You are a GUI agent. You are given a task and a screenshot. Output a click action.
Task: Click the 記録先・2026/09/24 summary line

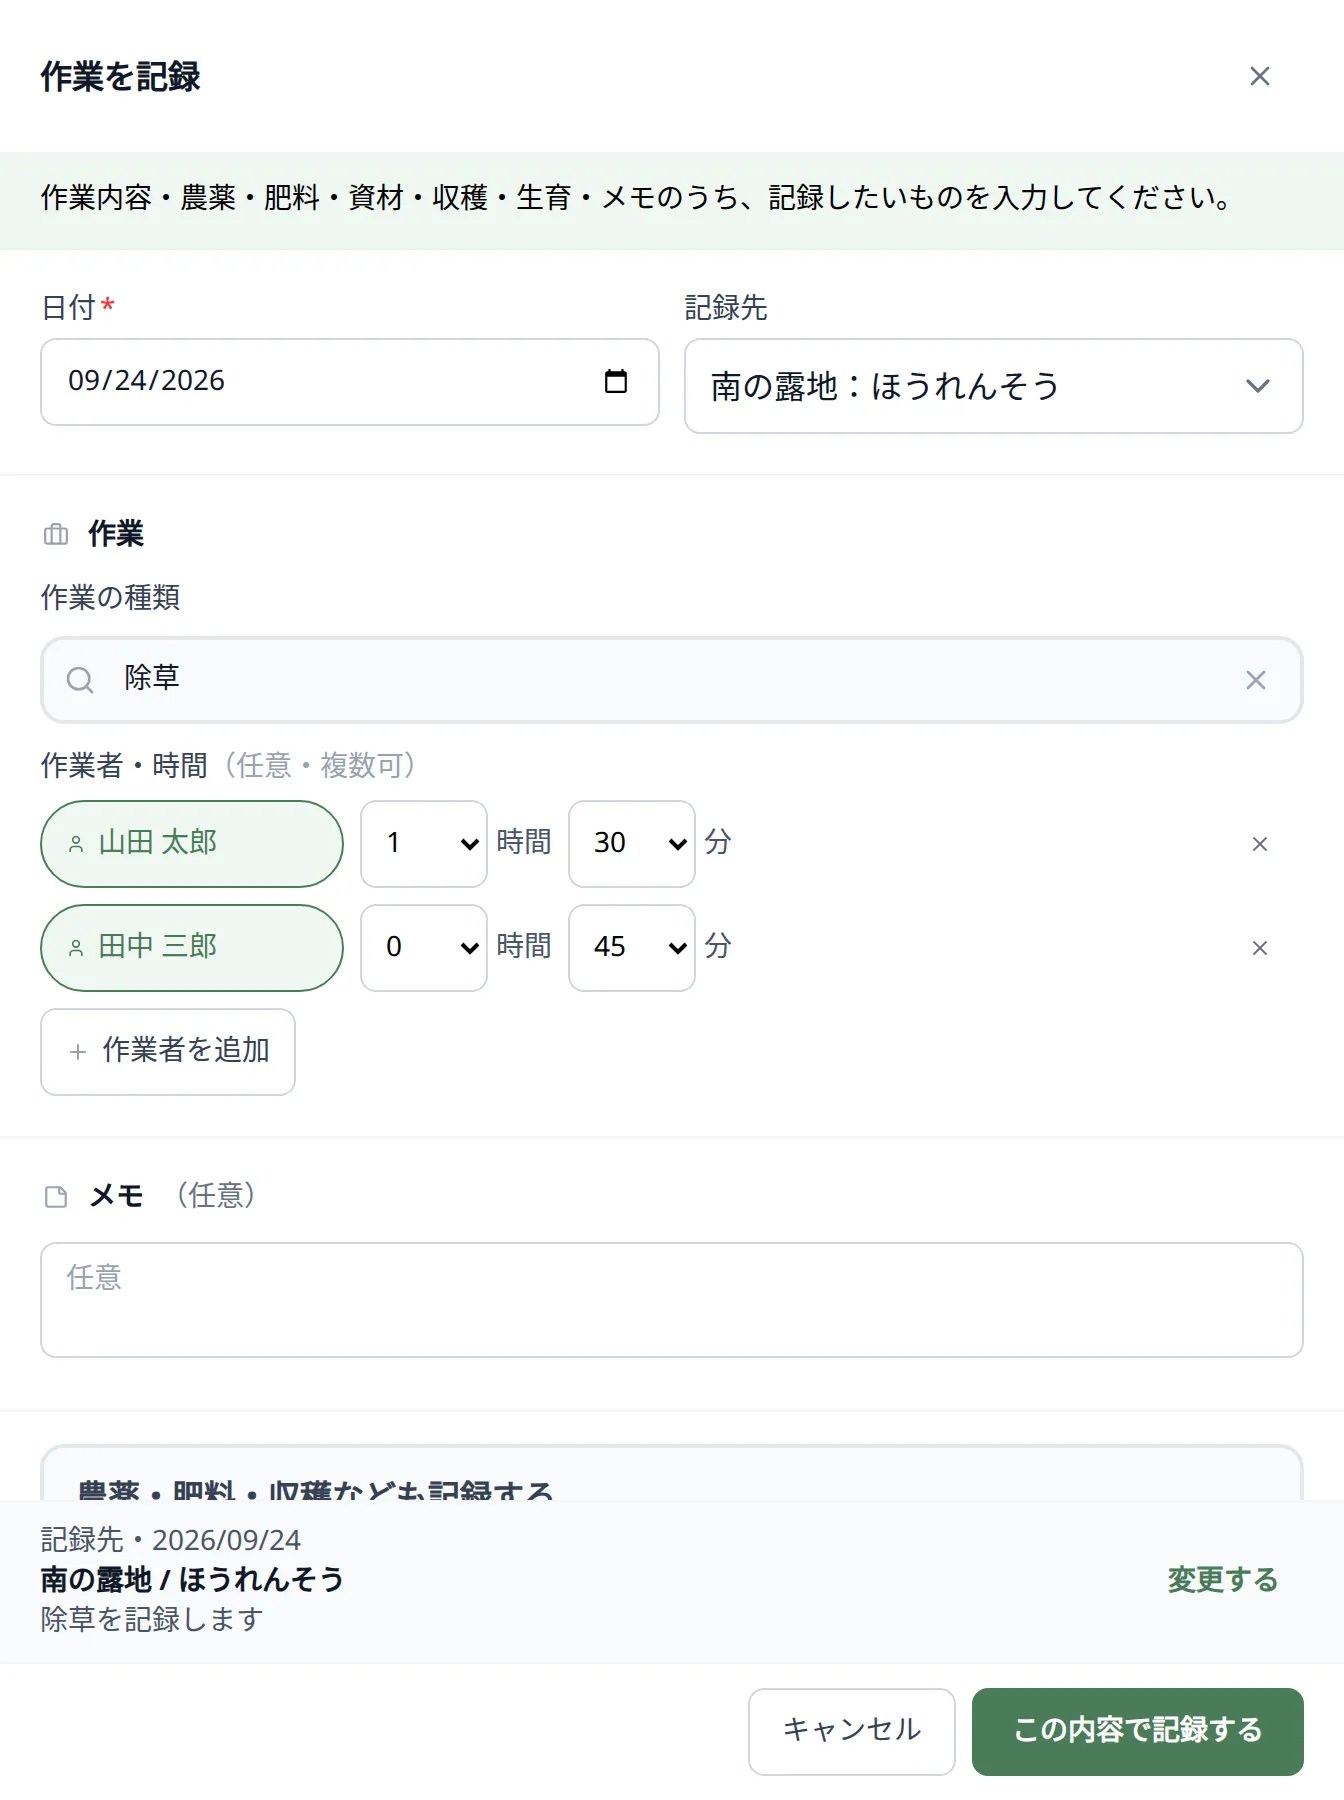point(171,1540)
